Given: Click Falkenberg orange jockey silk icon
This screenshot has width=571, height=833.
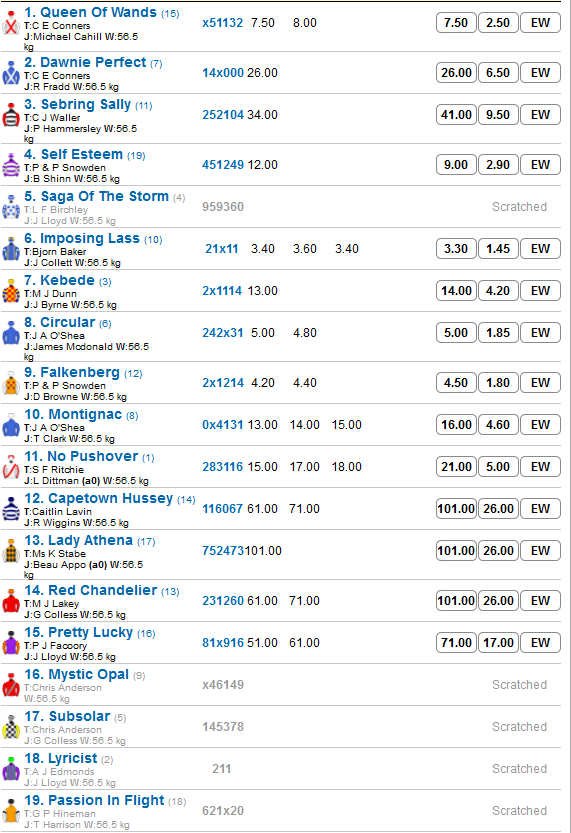Looking at the screenshot, I should 11,382.
